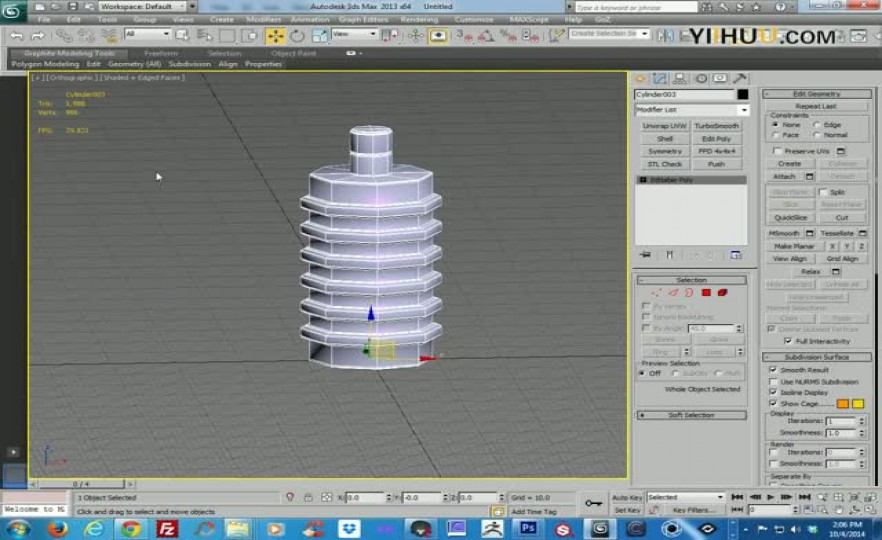Screen dimensions: 882x540
Task: Open the Modifiers menu
Action: [x=263, y=20]
